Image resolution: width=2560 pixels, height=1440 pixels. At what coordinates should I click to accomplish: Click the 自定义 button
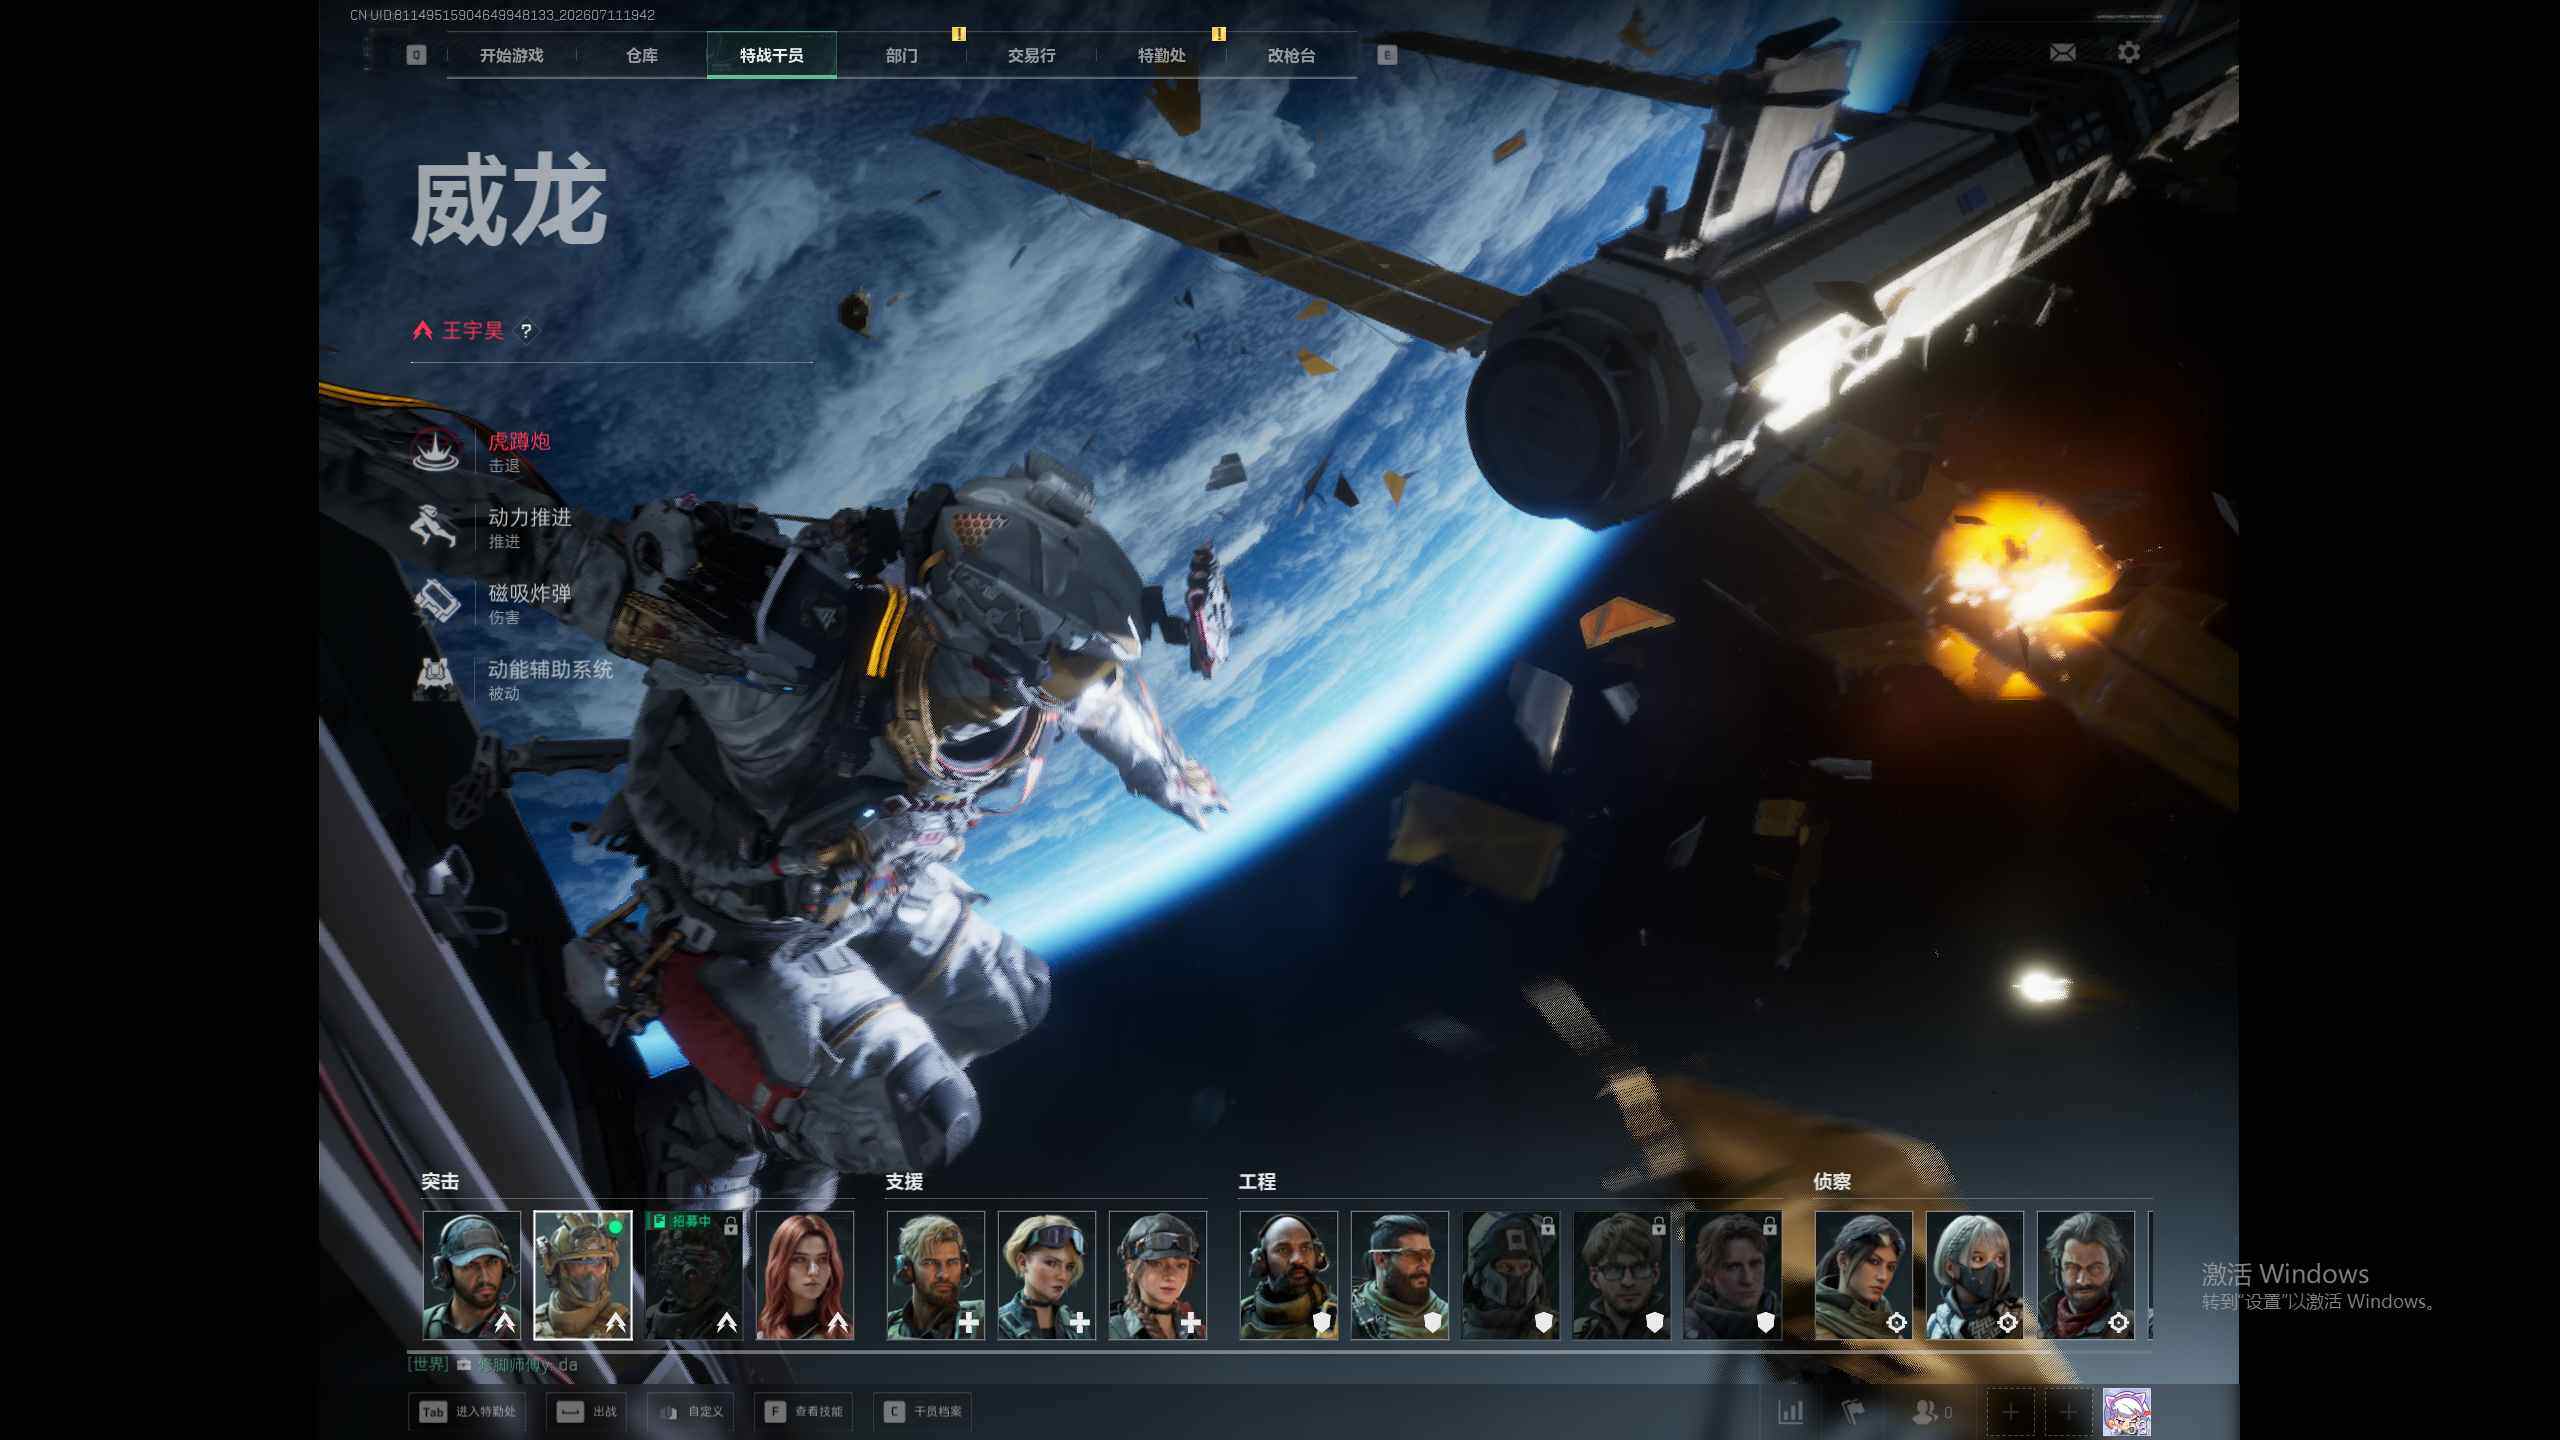point(690,1412)
